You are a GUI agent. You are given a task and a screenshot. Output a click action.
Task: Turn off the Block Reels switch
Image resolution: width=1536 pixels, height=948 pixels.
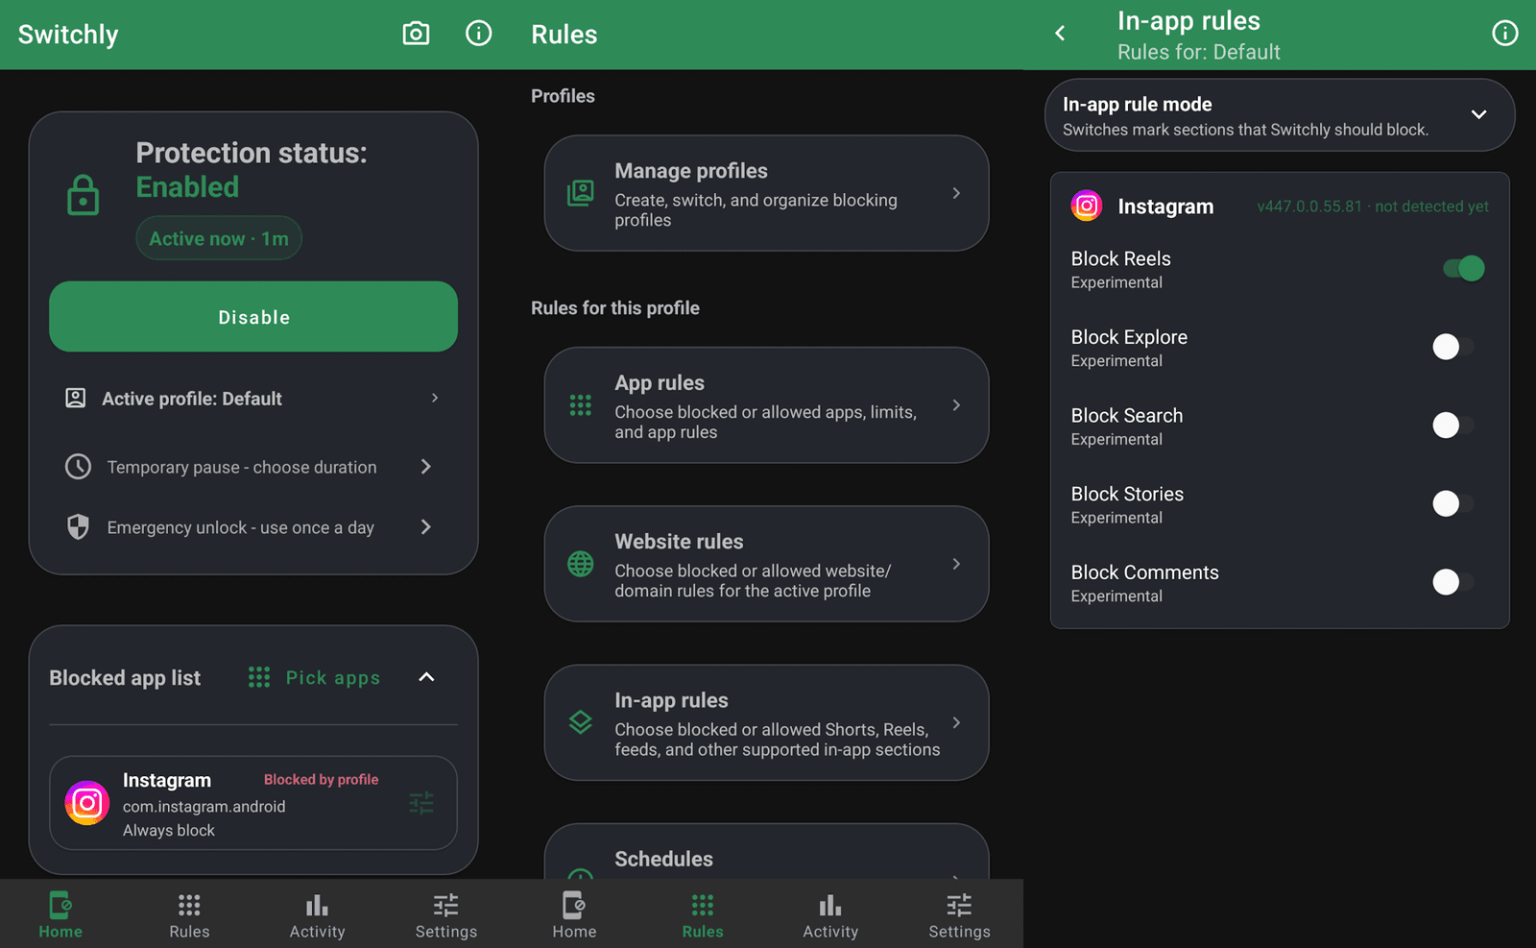click(x=1463, y=269)
